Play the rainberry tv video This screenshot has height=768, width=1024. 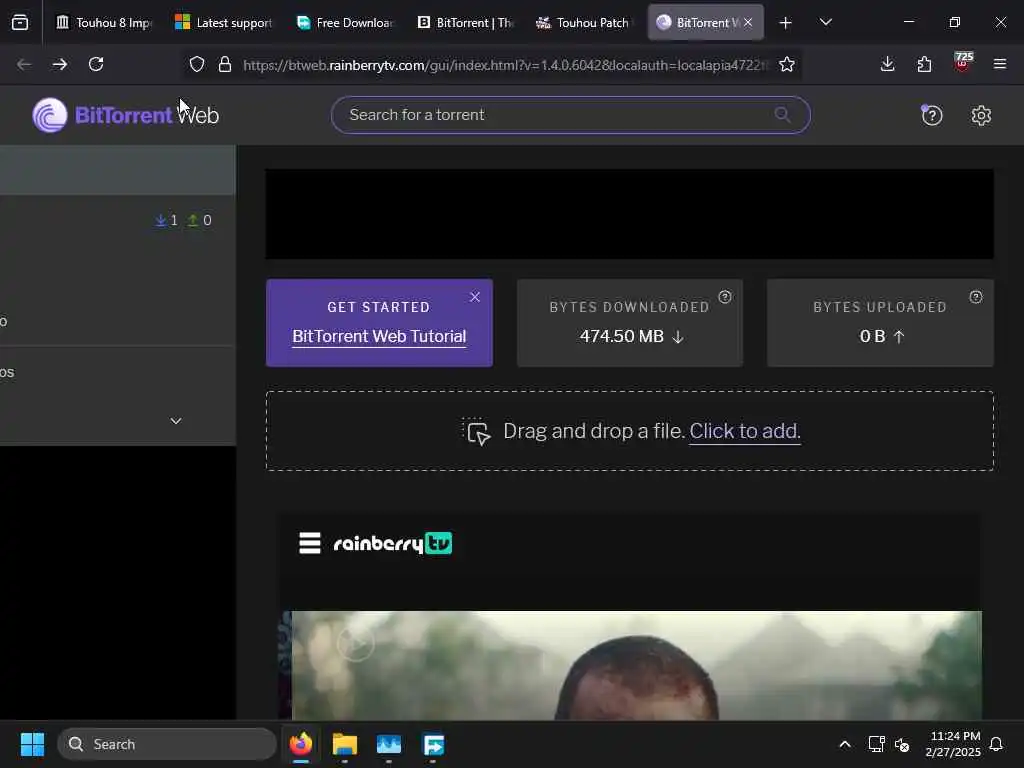tap(355, 644)
